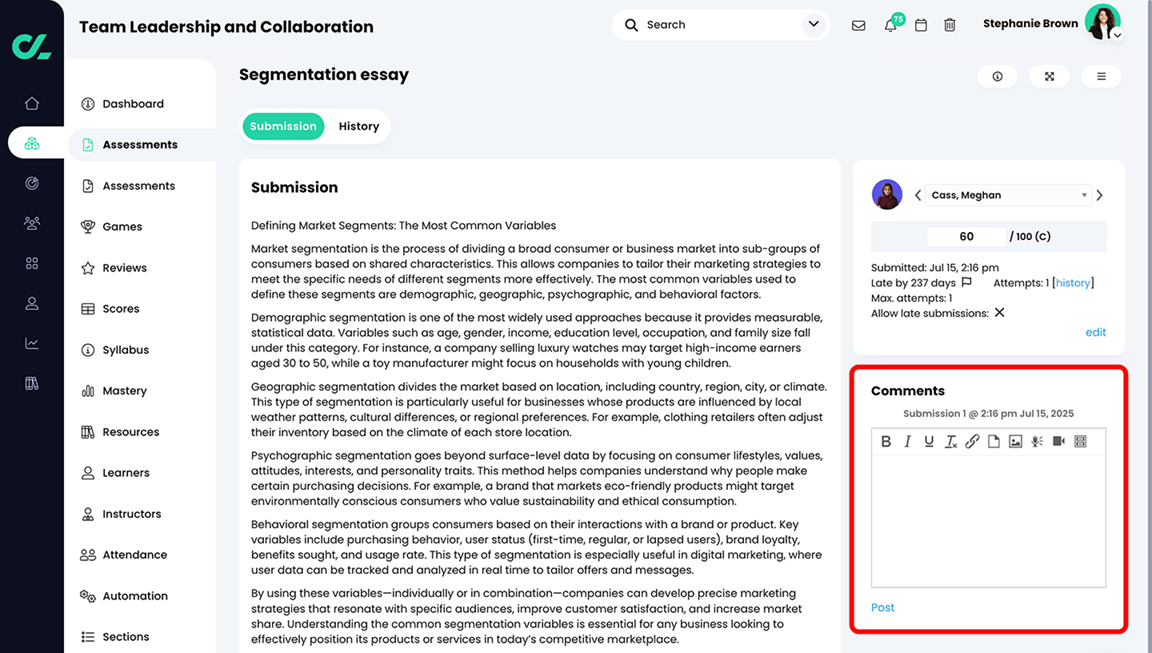Apply italic in the comment editor
Image resolution: width=1152 pixels, height=653 pixels.
click(907, 441)
